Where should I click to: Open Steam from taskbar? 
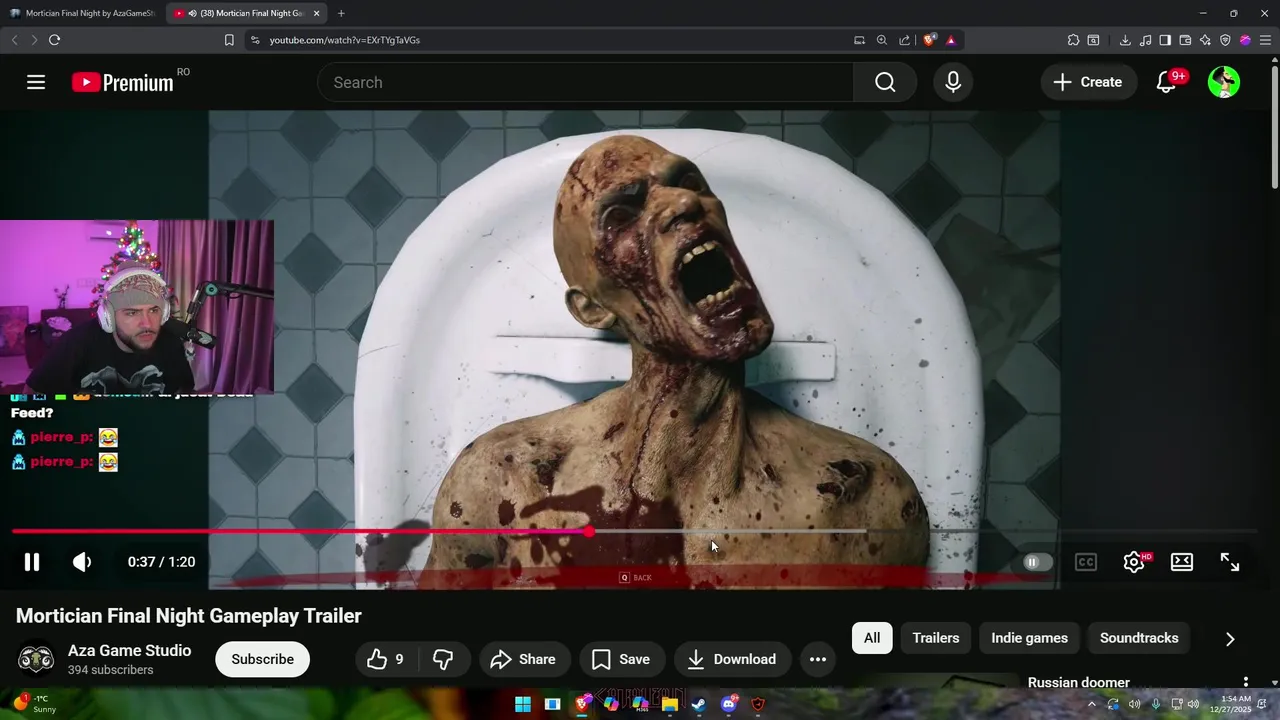click(x=699, y=704)
